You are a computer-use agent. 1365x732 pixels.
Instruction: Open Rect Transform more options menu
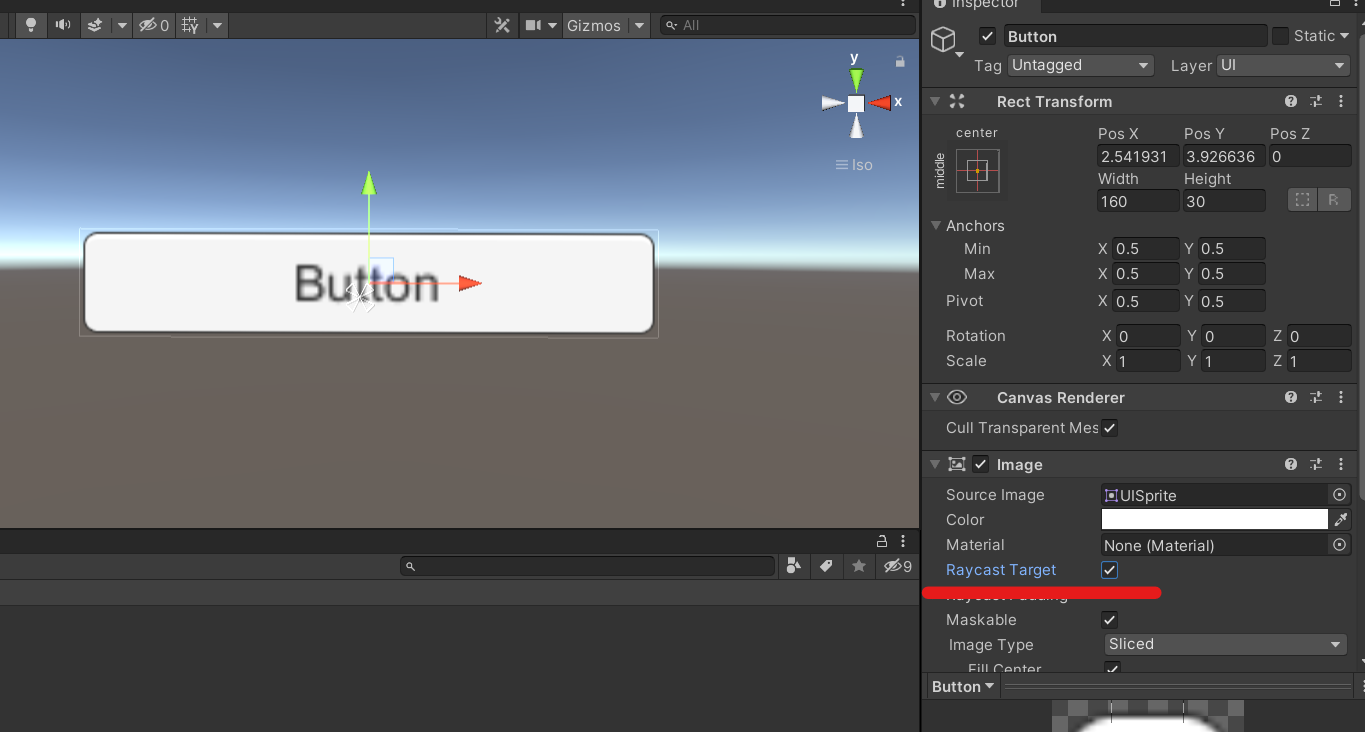pyautogui.click(x=1341, y=101)
